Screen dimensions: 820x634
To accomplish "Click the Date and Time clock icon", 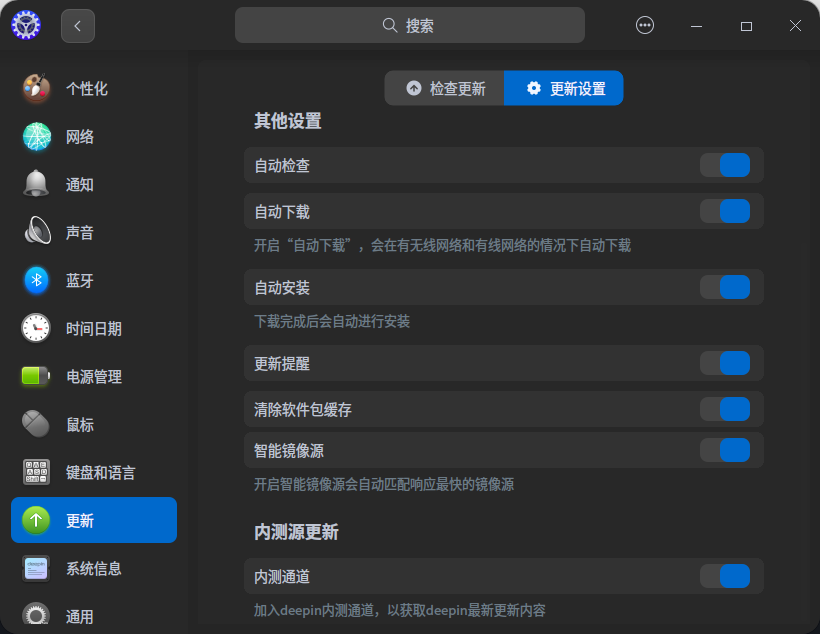I will click(36, 329).
